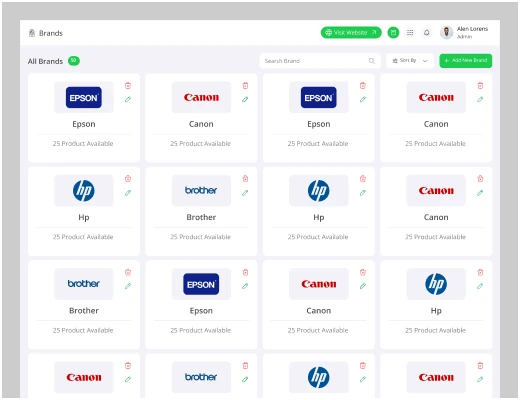
Task: Click the Hp logo in bottom row
Action: point(319,377)
